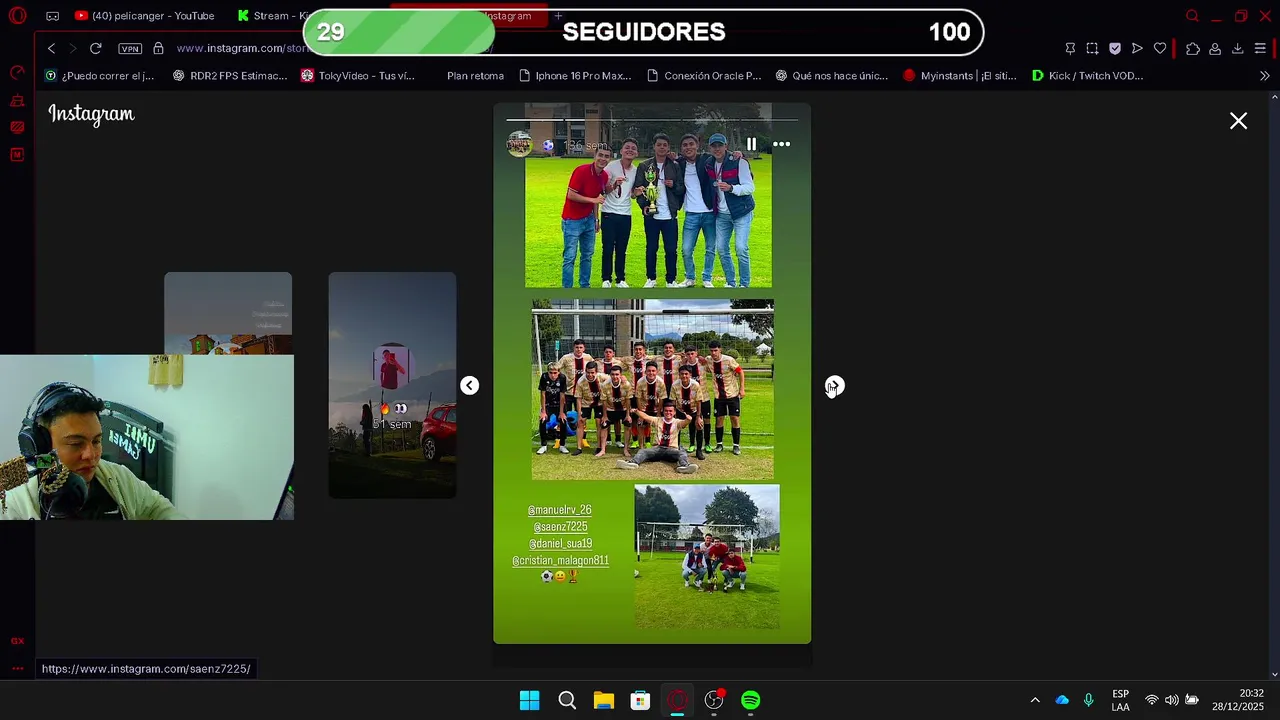Open the 'RDR2 FPS Estimac...' bookmark

230,75
